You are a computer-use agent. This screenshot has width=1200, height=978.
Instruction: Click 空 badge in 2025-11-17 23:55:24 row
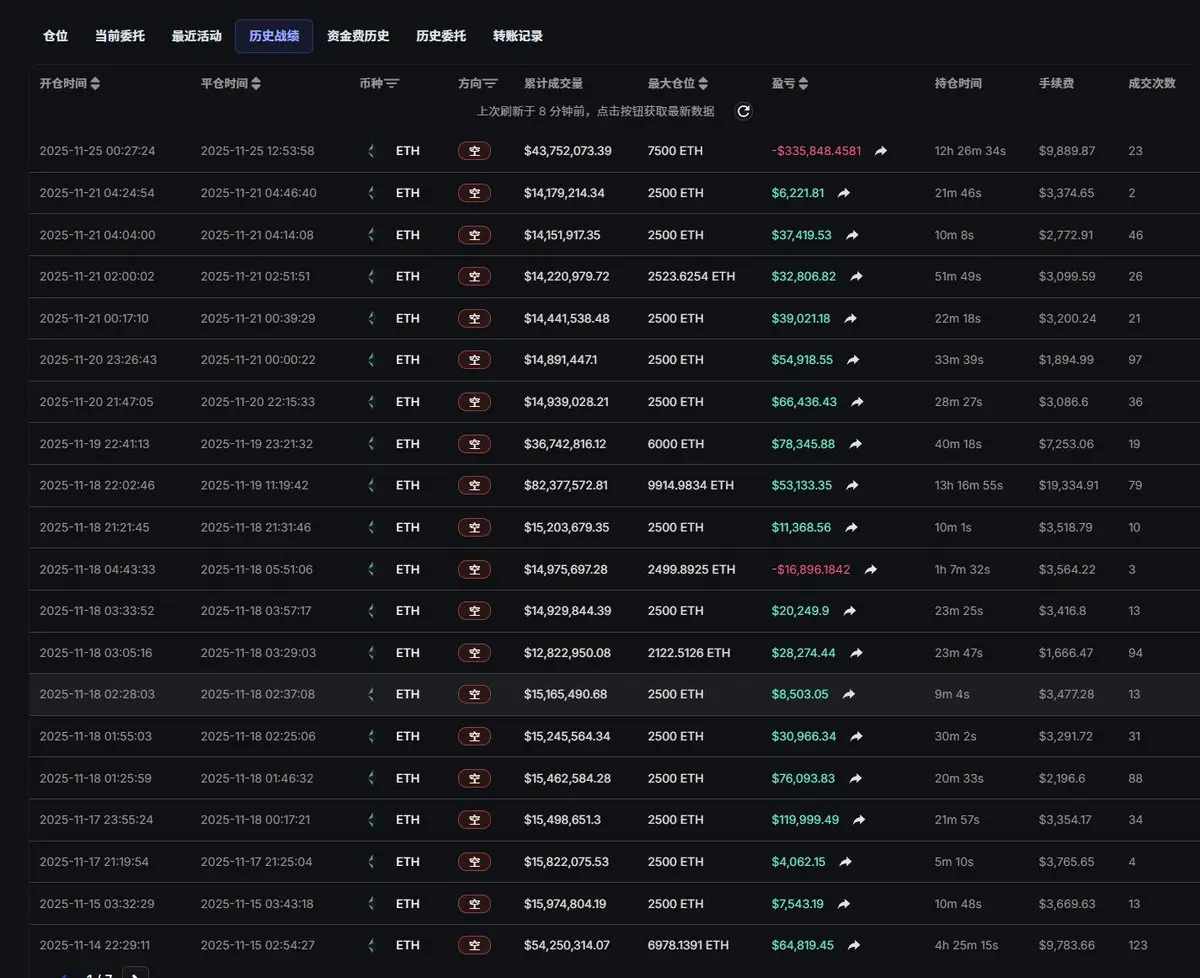click(x=474, y=820)
